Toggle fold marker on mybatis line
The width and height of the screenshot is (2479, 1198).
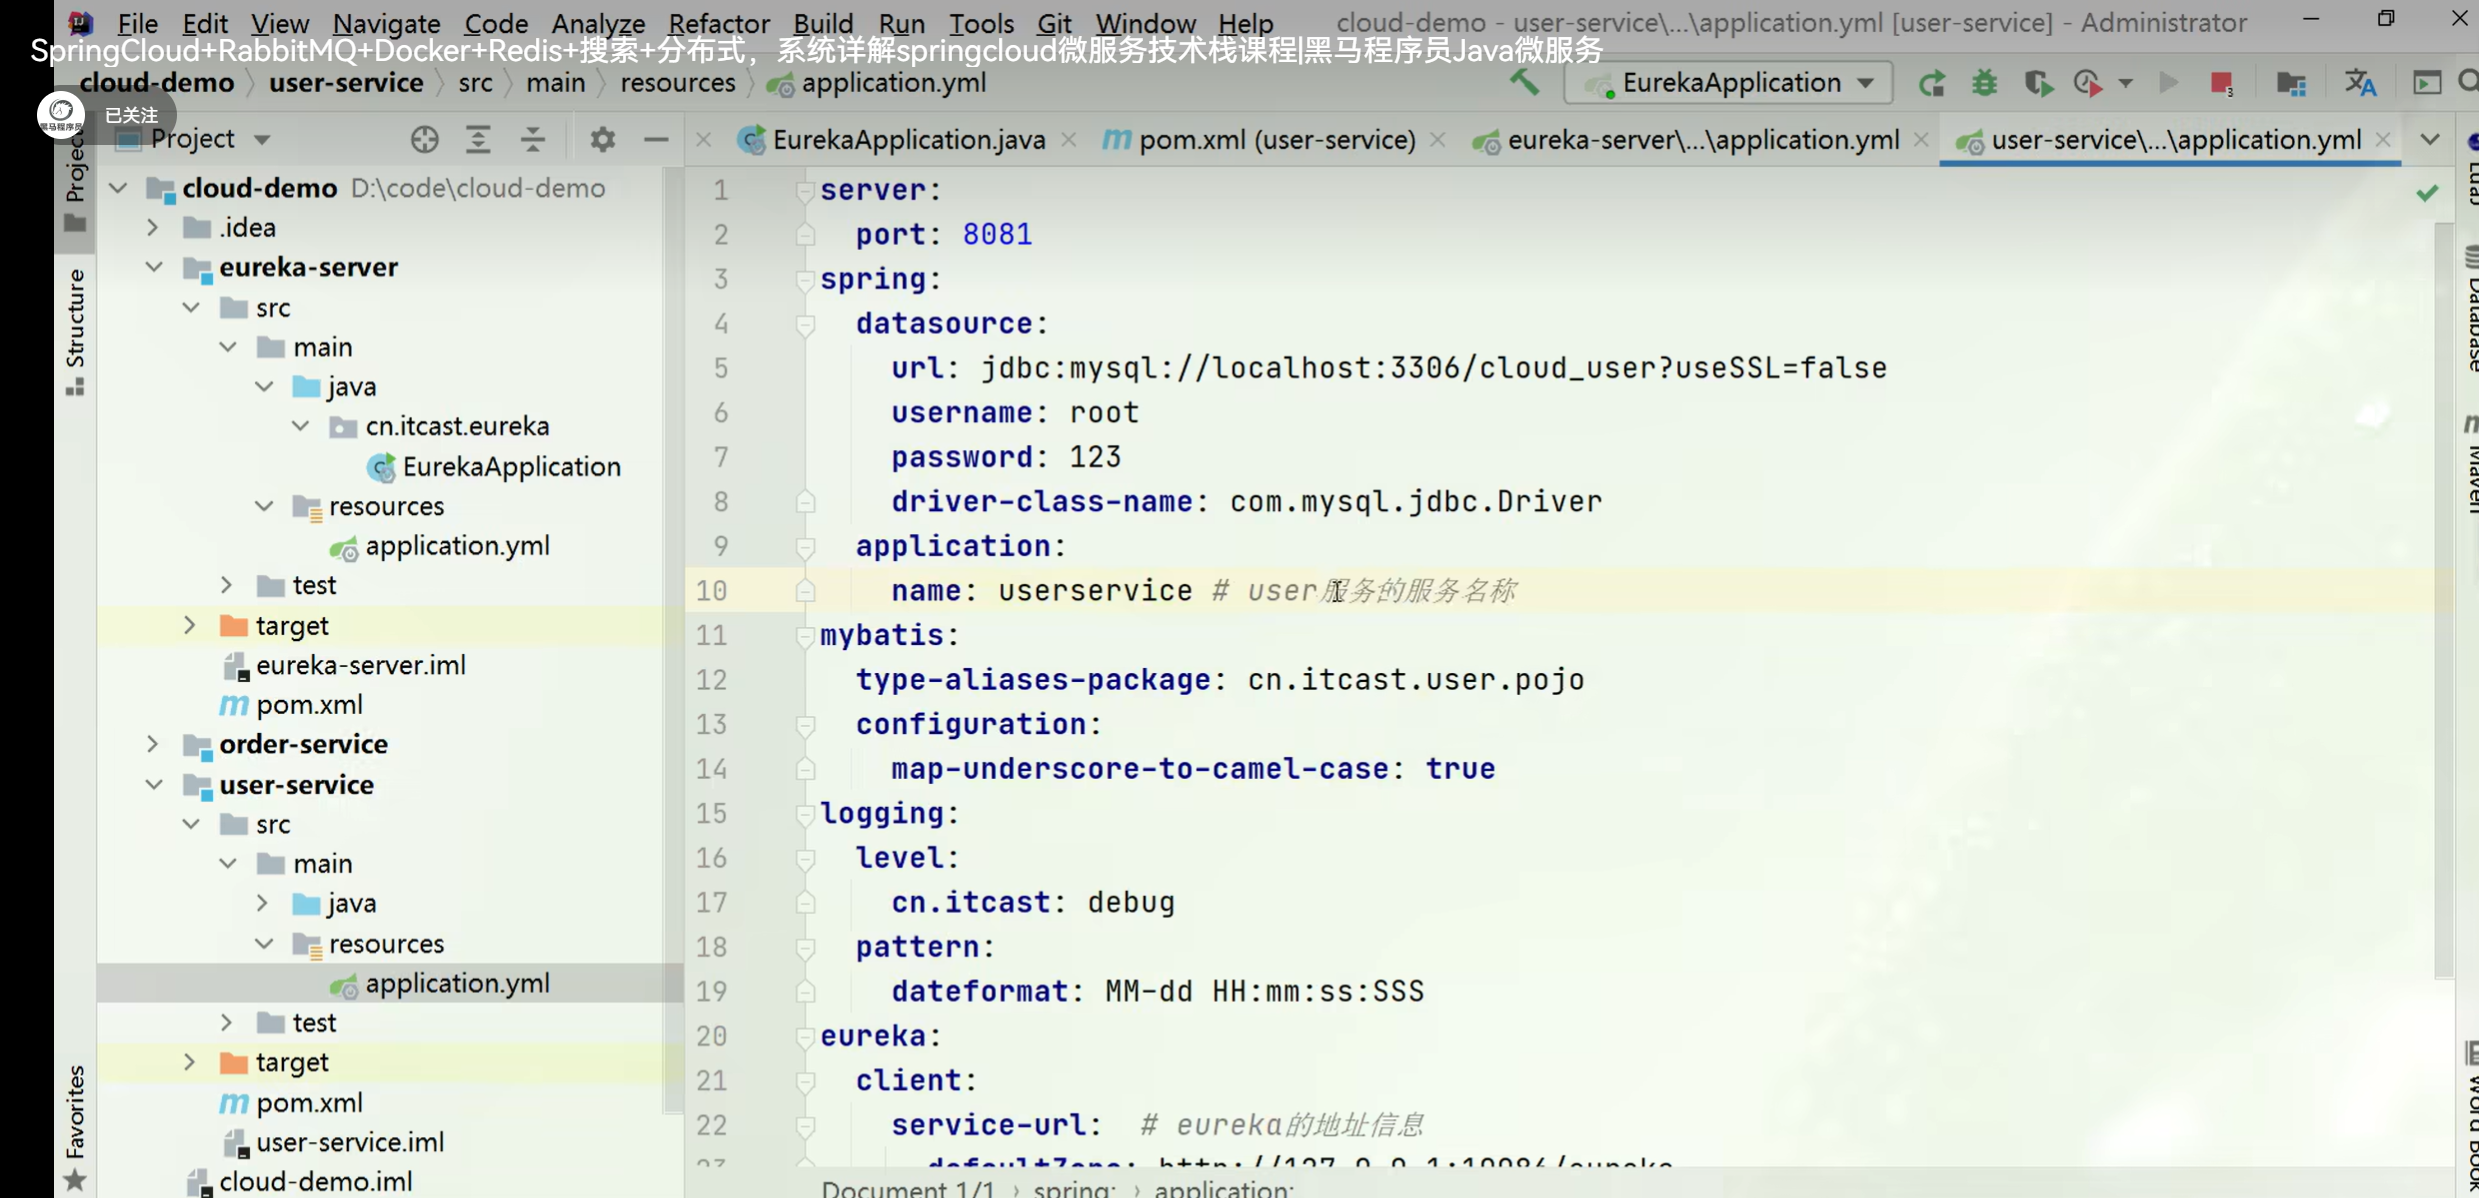804,635
